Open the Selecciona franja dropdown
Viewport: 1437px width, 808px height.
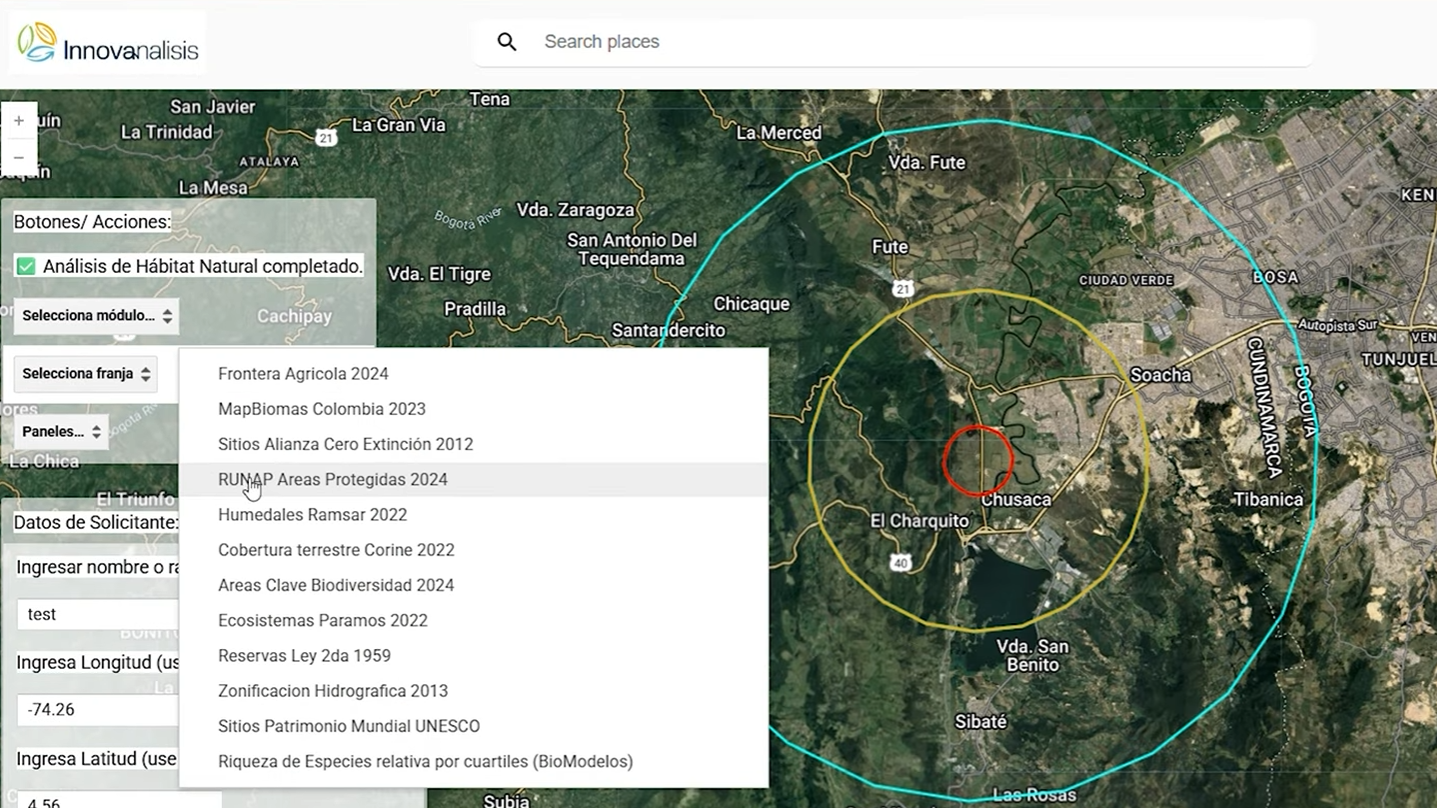coord(85,374)
